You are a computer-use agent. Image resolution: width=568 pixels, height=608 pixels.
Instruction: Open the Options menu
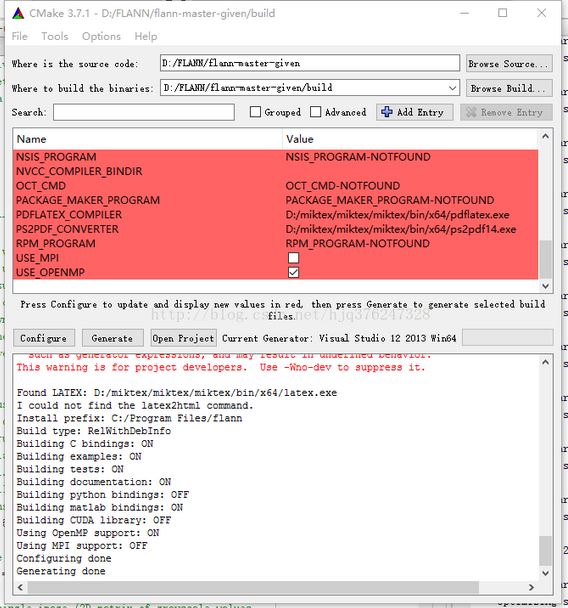click(101, 36)
